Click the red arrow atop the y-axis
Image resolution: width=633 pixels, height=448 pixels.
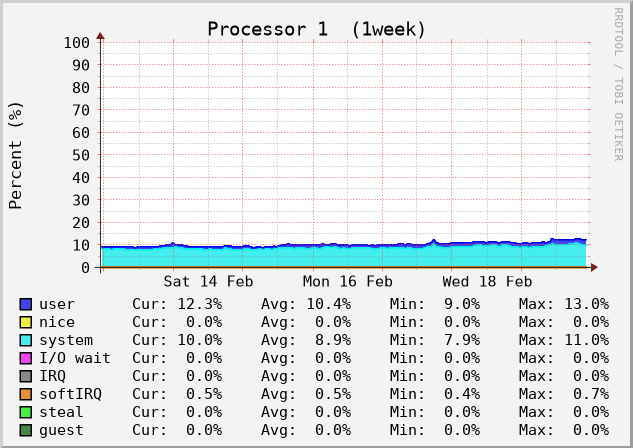pyautogui.click(x=101, y=36)
